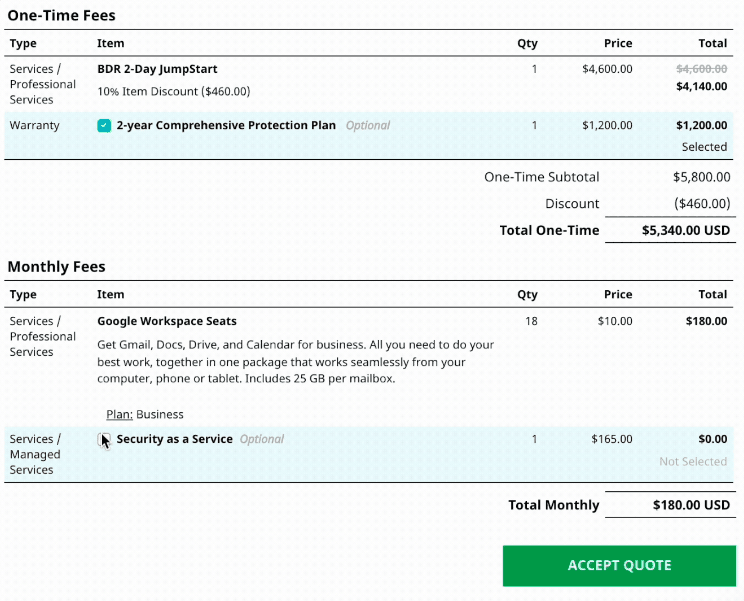The height and width of the screenshot is (601, 744).
Task: Click the Warranty type cell
Action: pos(35,126)
